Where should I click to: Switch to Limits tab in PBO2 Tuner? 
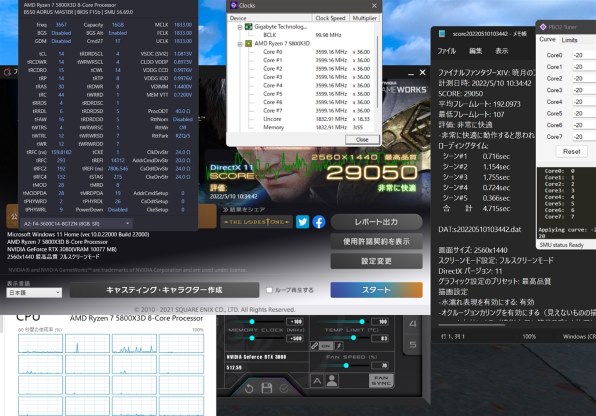click(569, 40)
